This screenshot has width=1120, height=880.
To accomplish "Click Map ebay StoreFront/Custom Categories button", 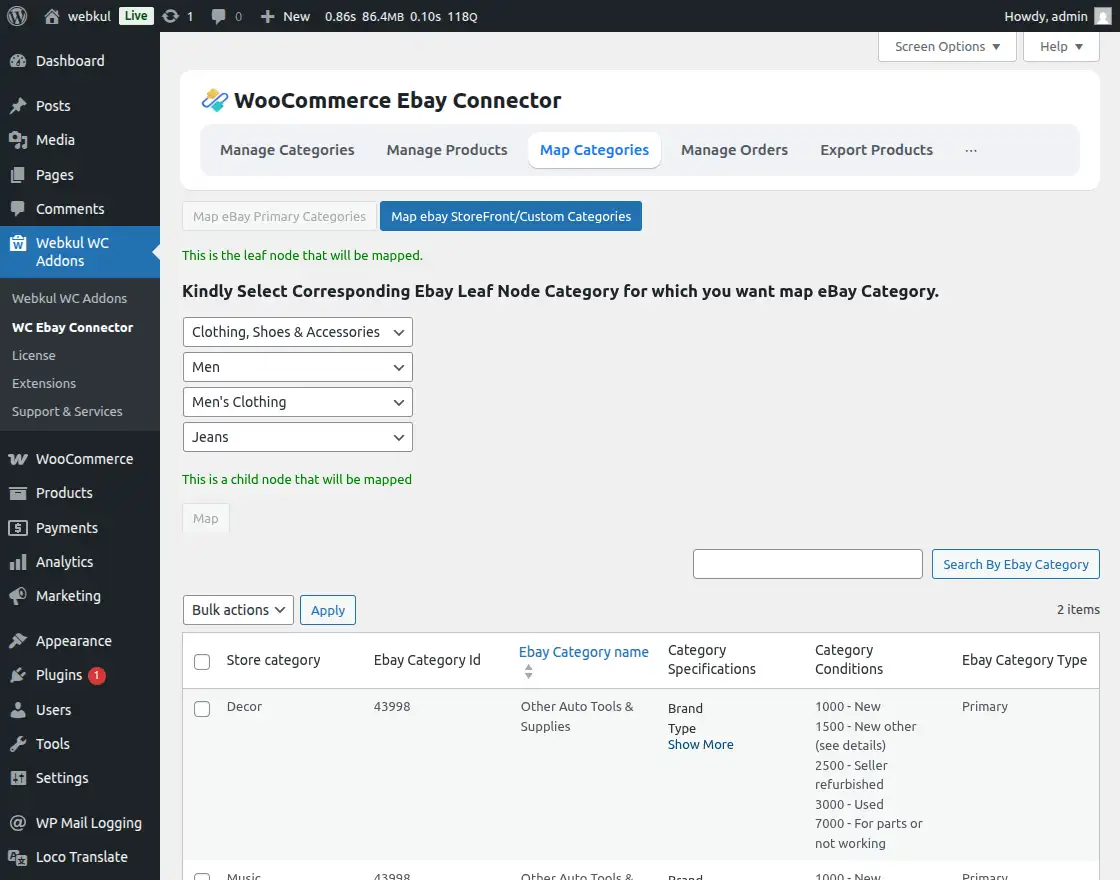I will click(511, 216).
